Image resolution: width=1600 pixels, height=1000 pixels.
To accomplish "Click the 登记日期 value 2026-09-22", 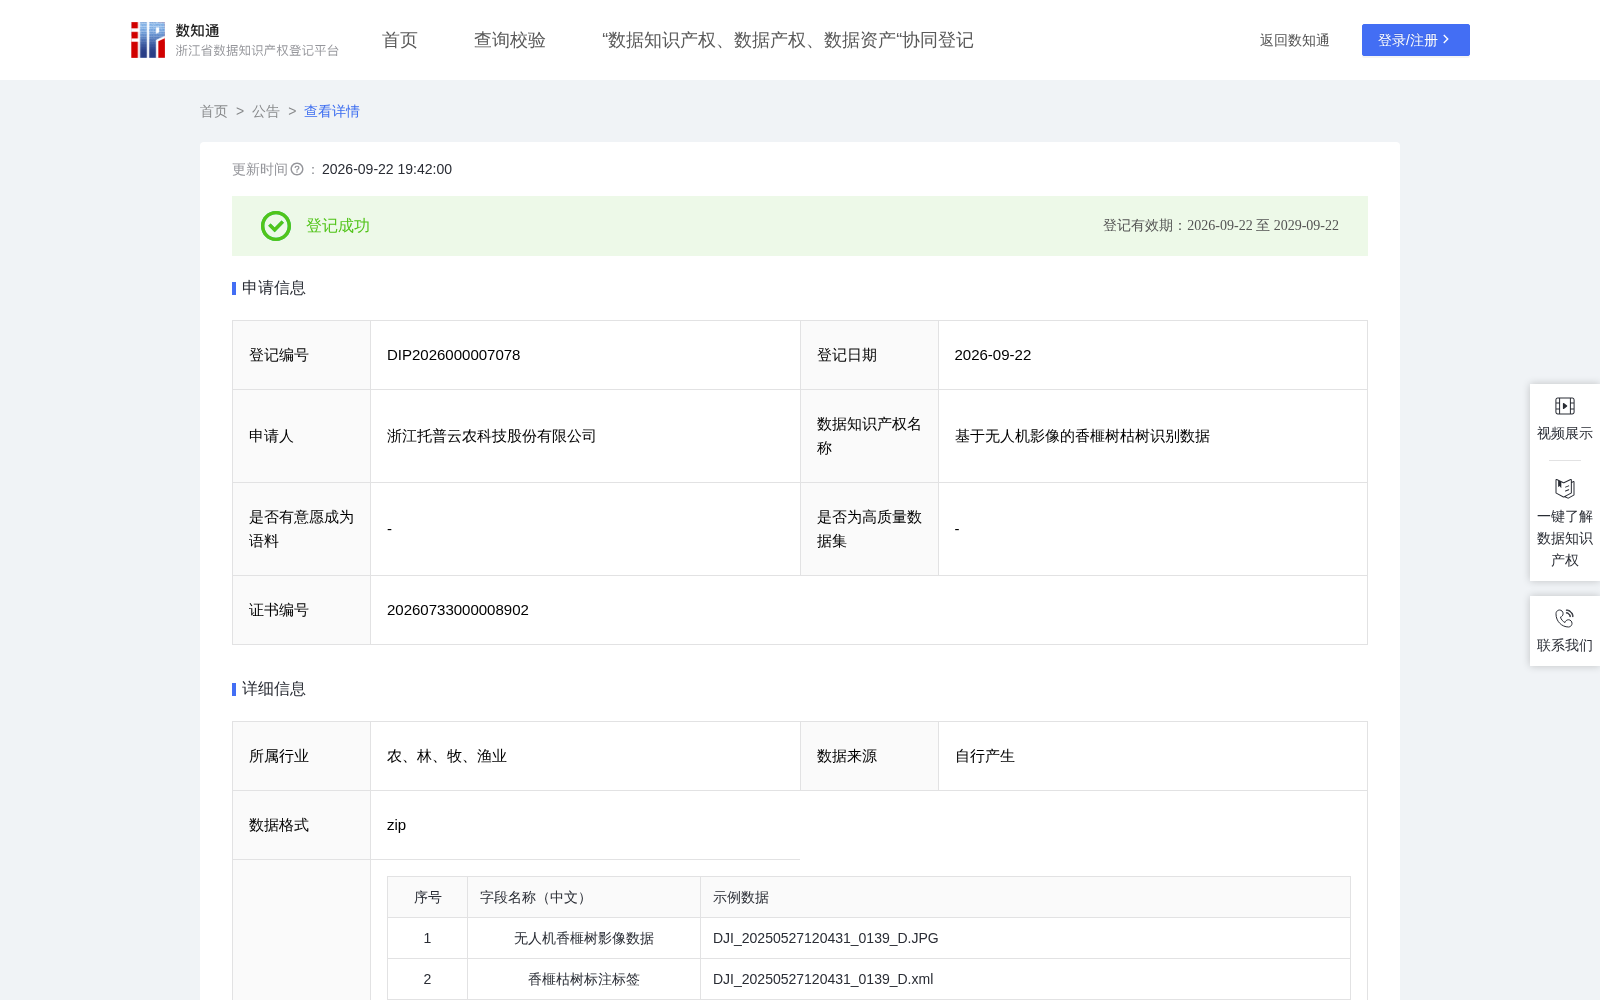I will pos(993,355).
